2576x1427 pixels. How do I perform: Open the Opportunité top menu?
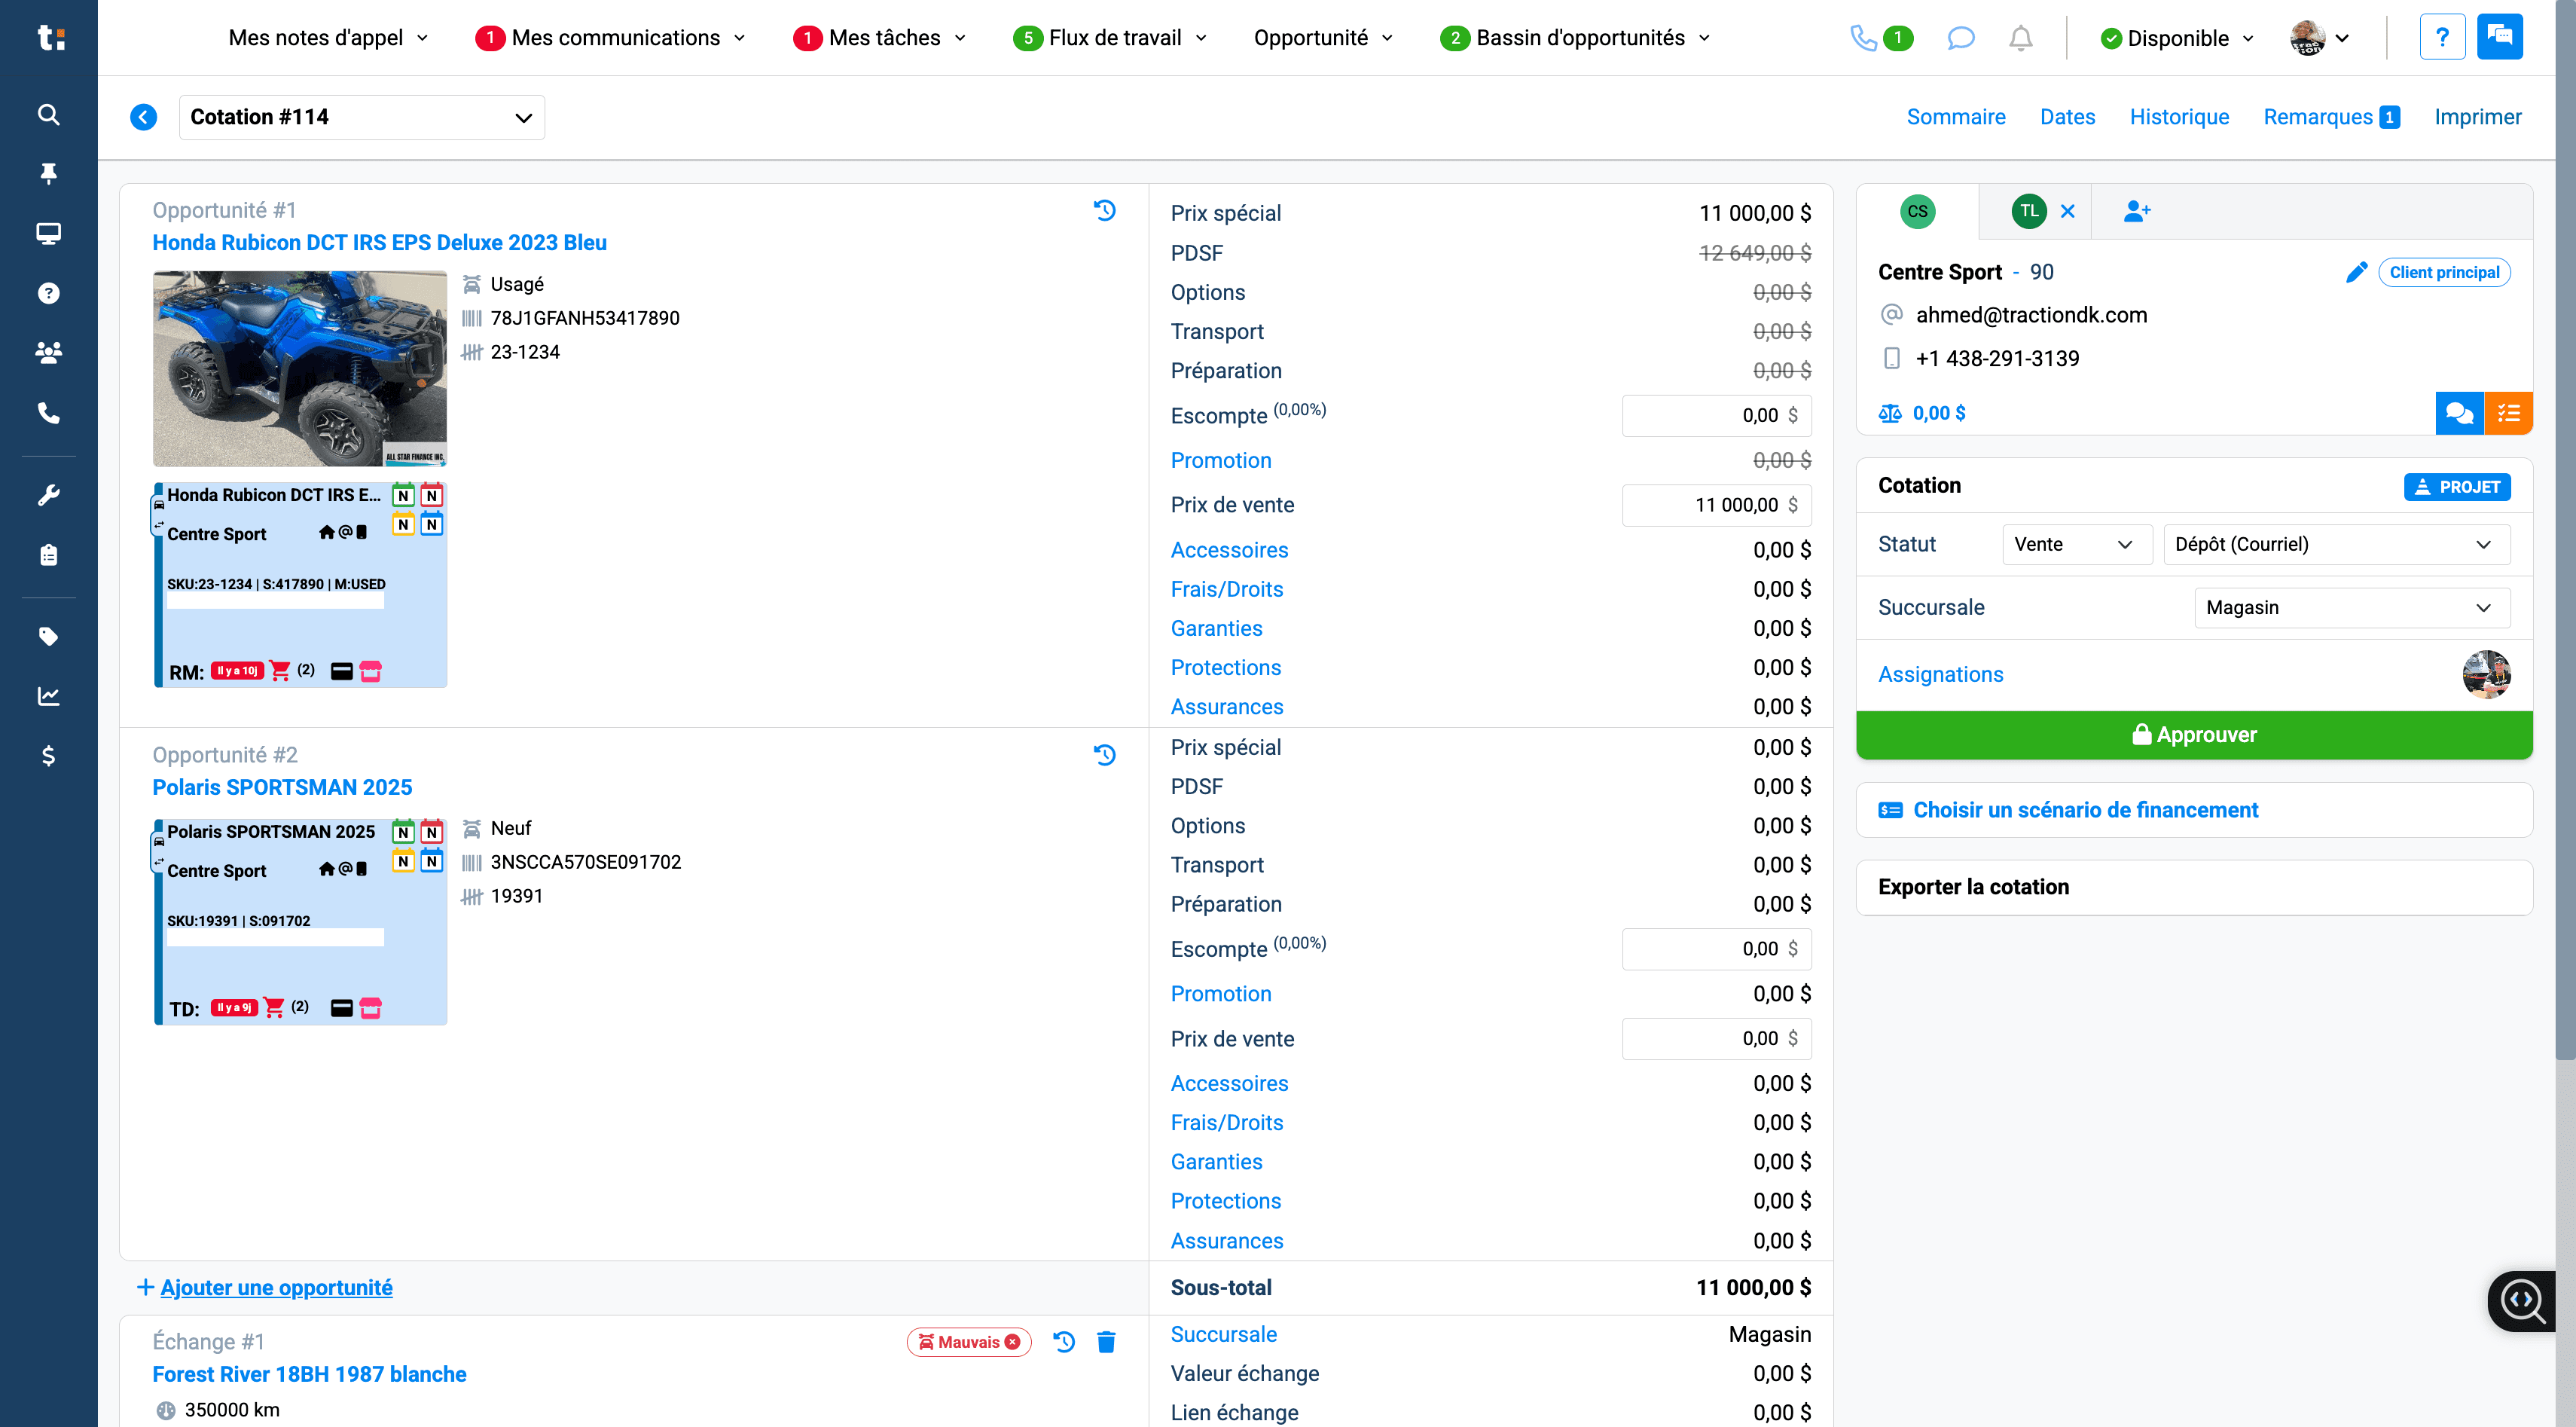pos(1324,38)
